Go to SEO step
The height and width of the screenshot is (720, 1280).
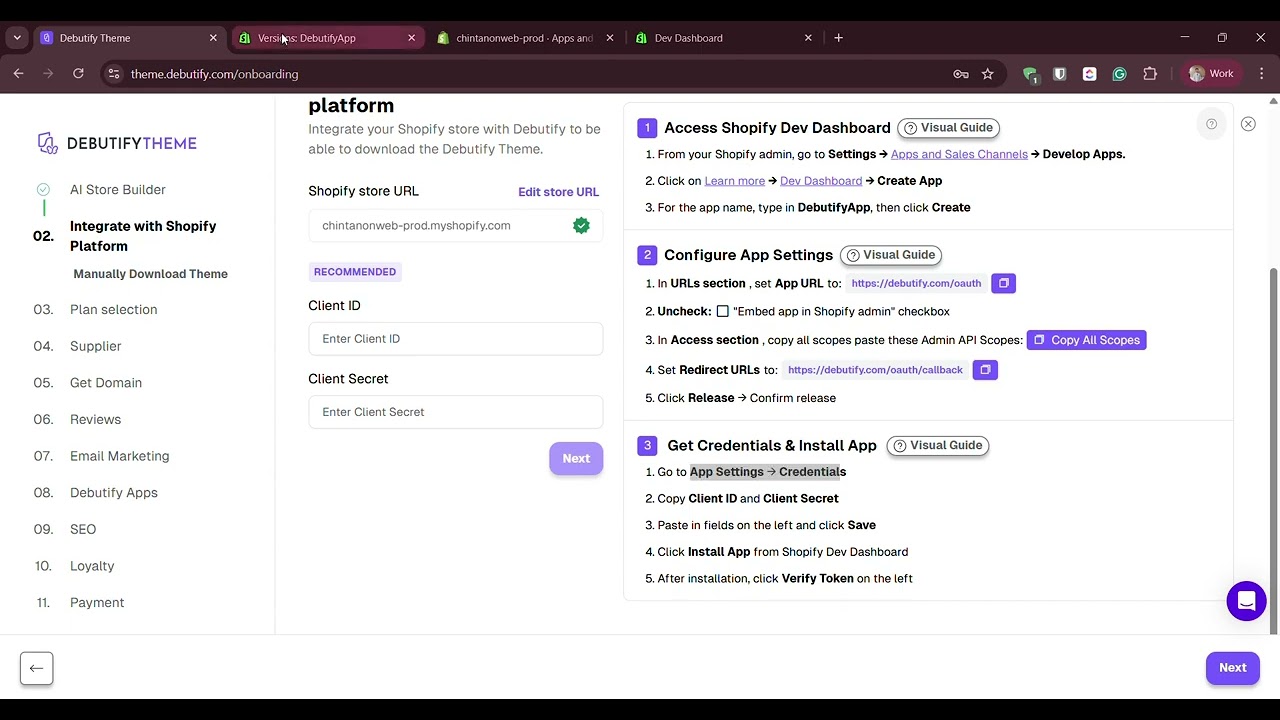pyautogui.click(x=83, y=529)
